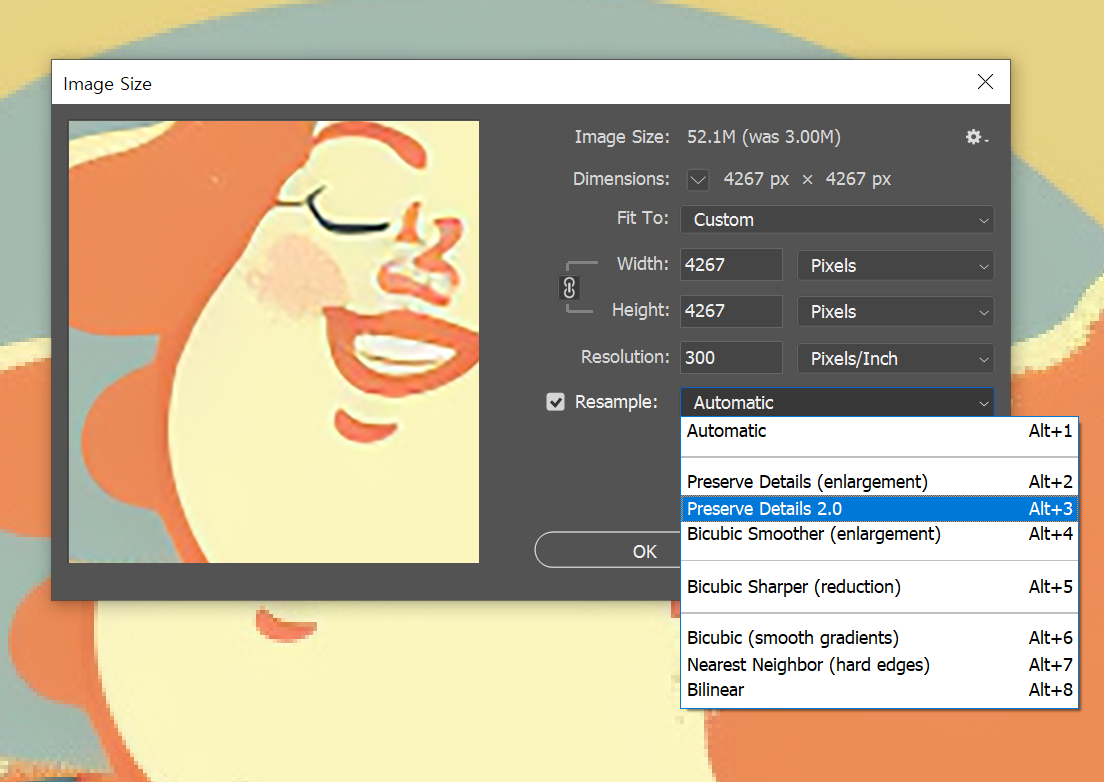Select Bicubic Smoother (enlargement)
This screenshot has height=782, width=1104.
tap(879, 534)
